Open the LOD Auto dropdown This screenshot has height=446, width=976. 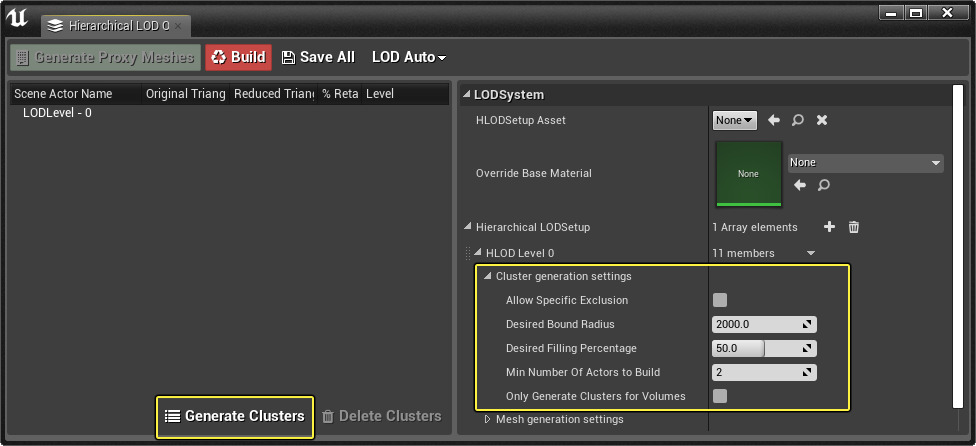[x=409, y=57]
